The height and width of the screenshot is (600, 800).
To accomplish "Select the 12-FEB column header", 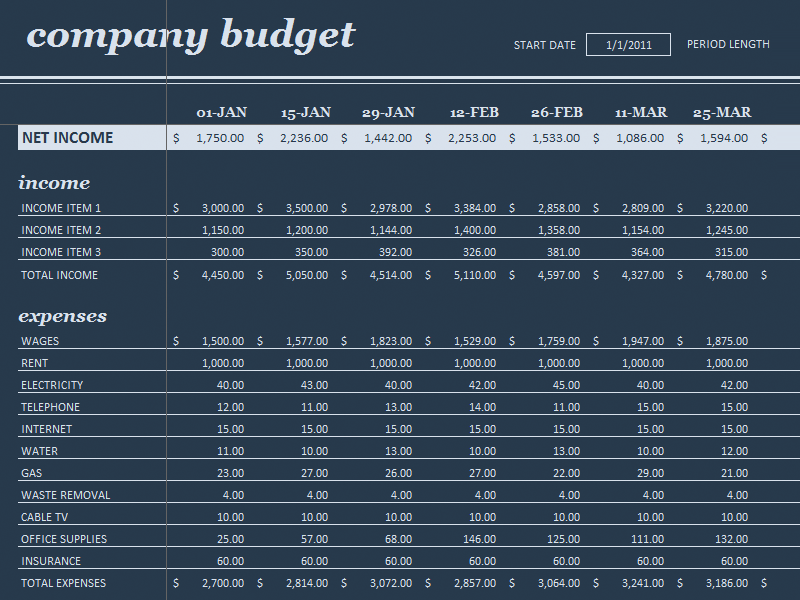I will click(474, 112).
